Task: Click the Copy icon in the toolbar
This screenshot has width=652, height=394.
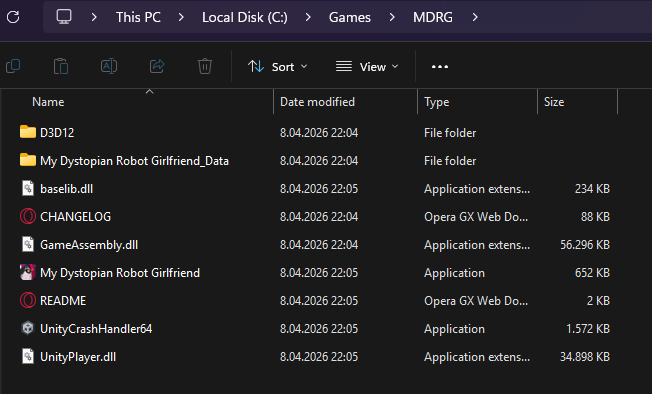Action: click(x=13, y=66)
